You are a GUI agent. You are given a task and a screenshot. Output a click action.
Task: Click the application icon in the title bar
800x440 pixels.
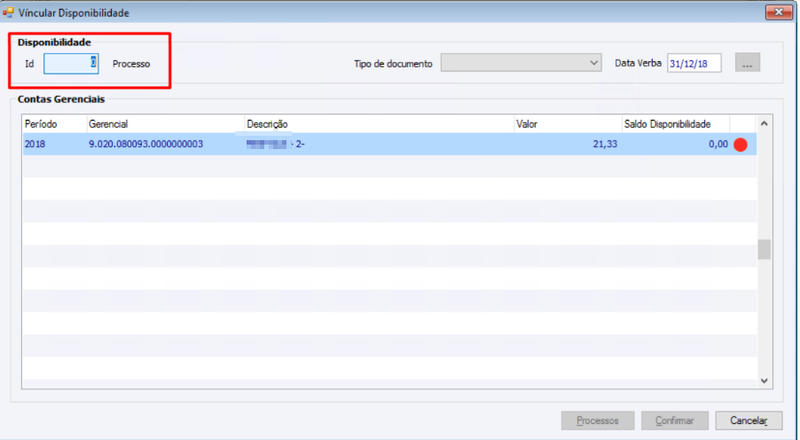[8, 12]
